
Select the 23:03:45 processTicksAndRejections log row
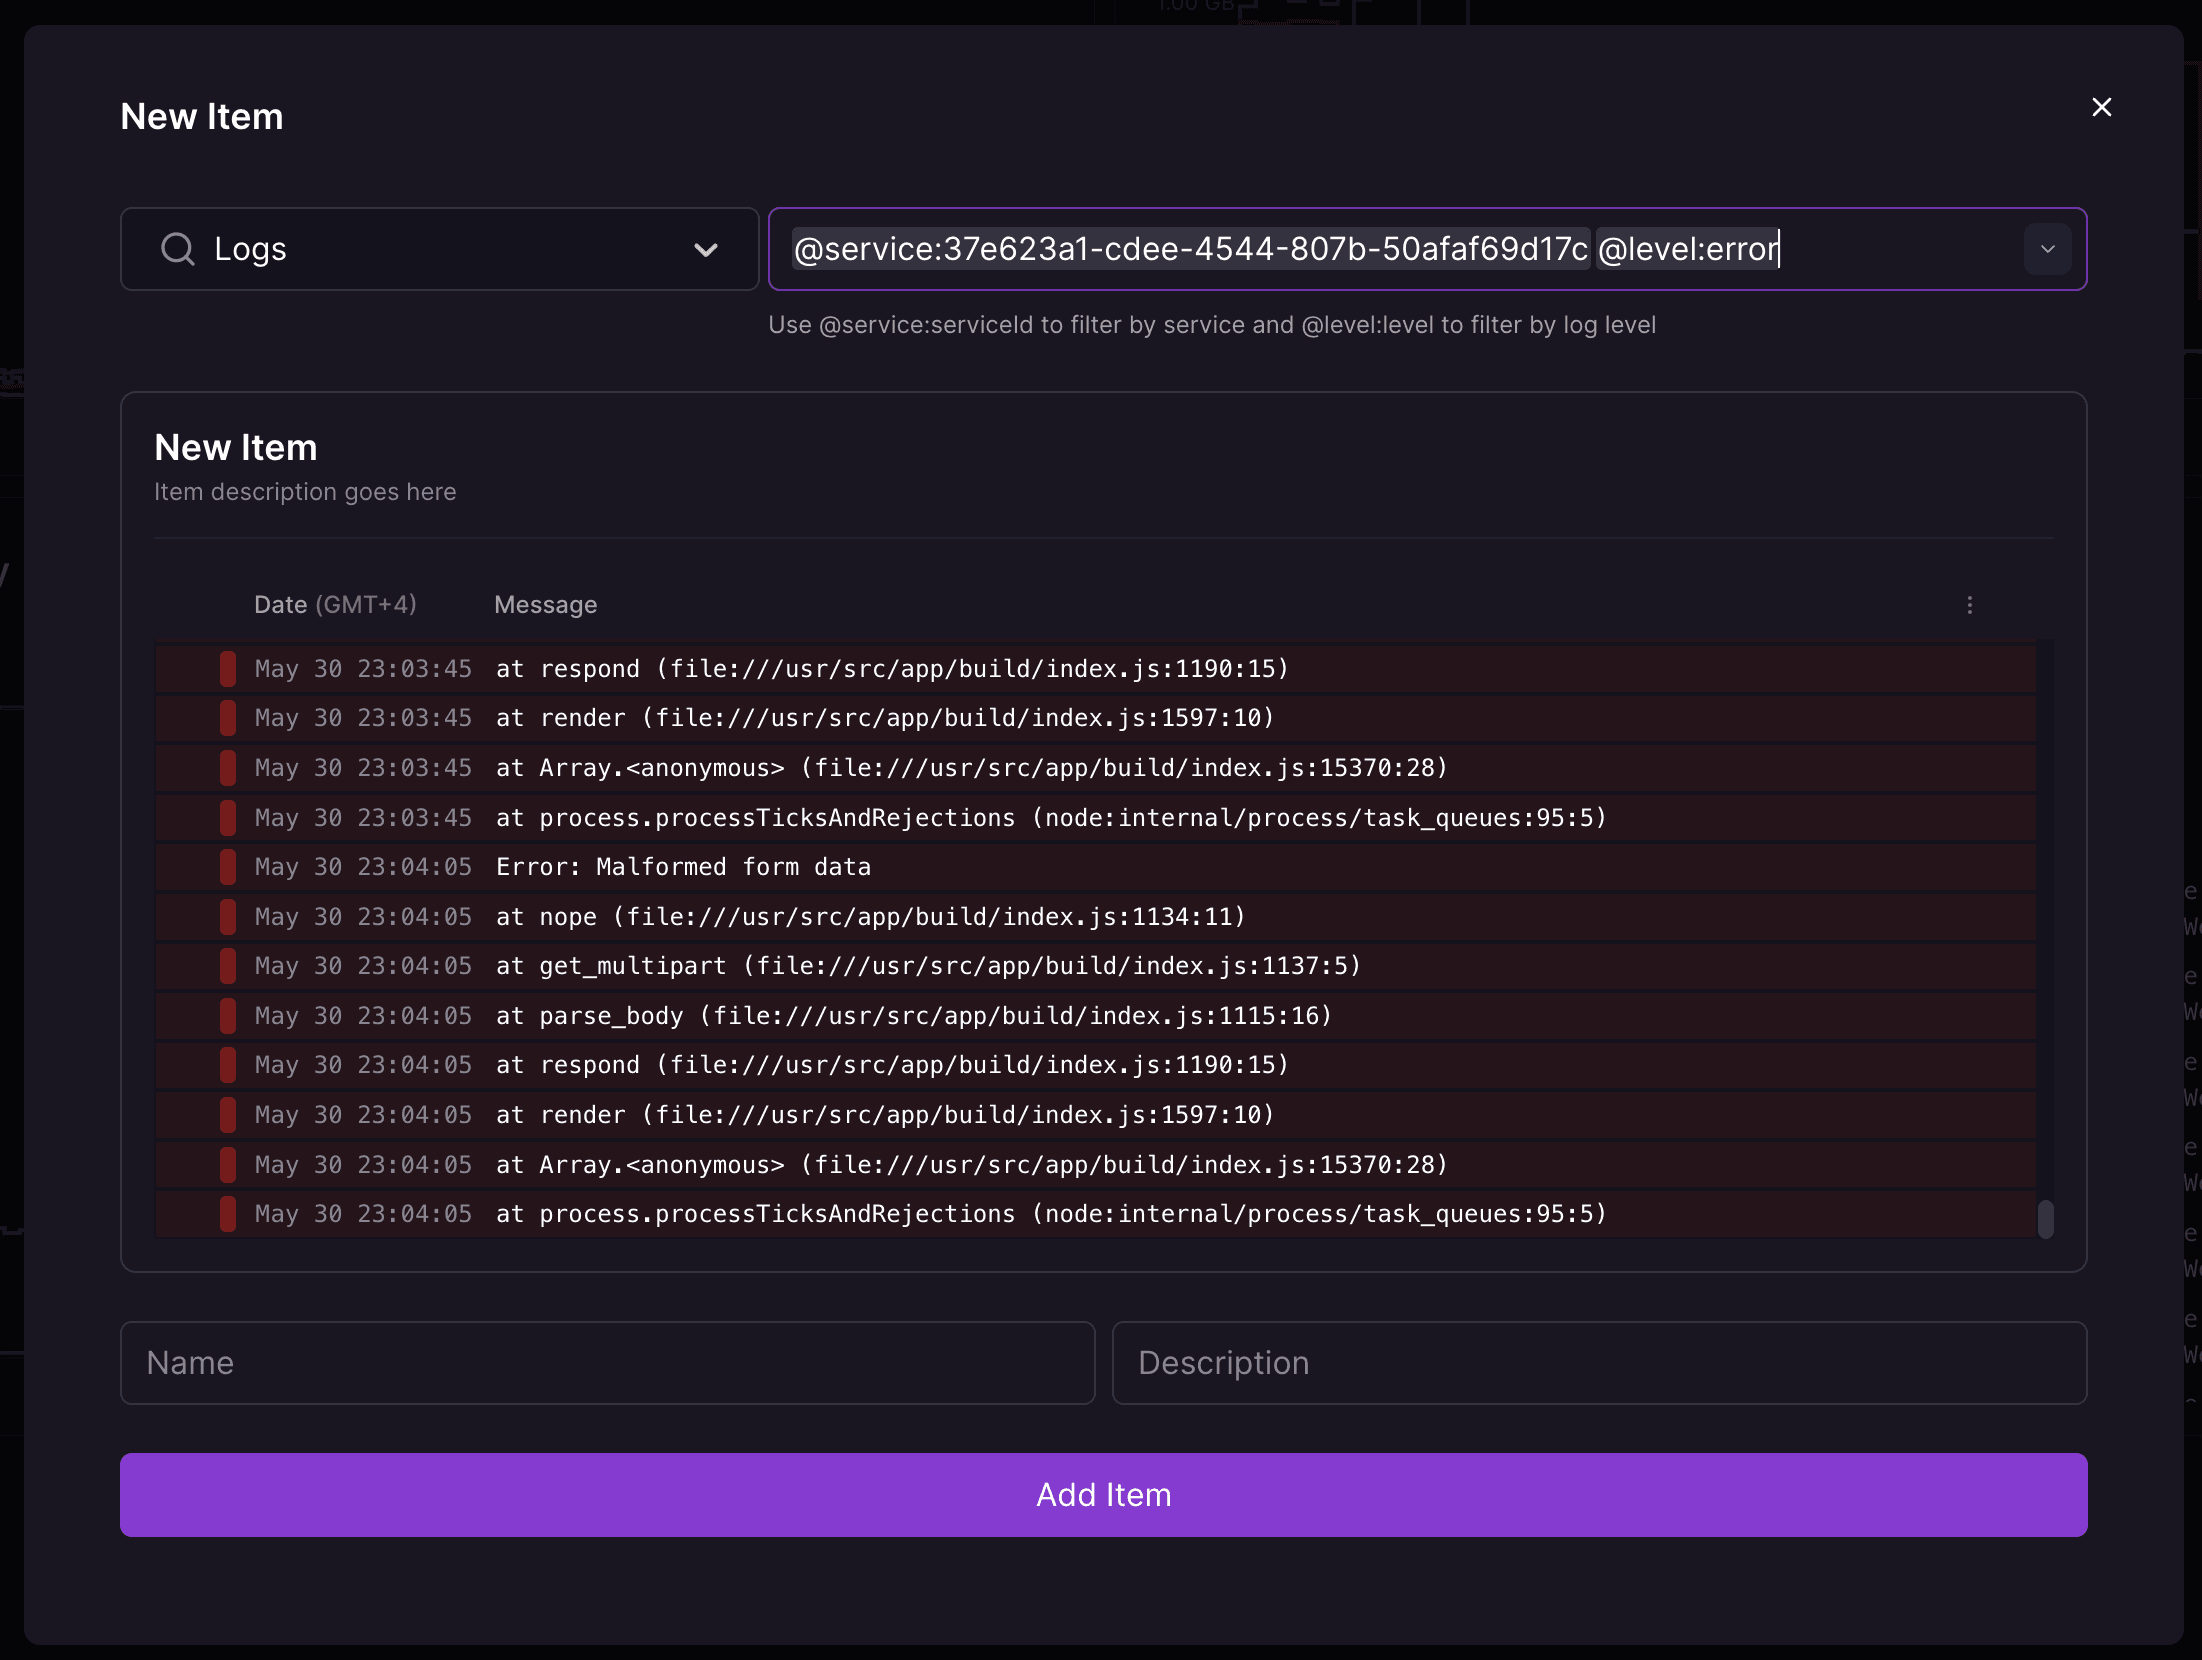[x=1095, y=818]
